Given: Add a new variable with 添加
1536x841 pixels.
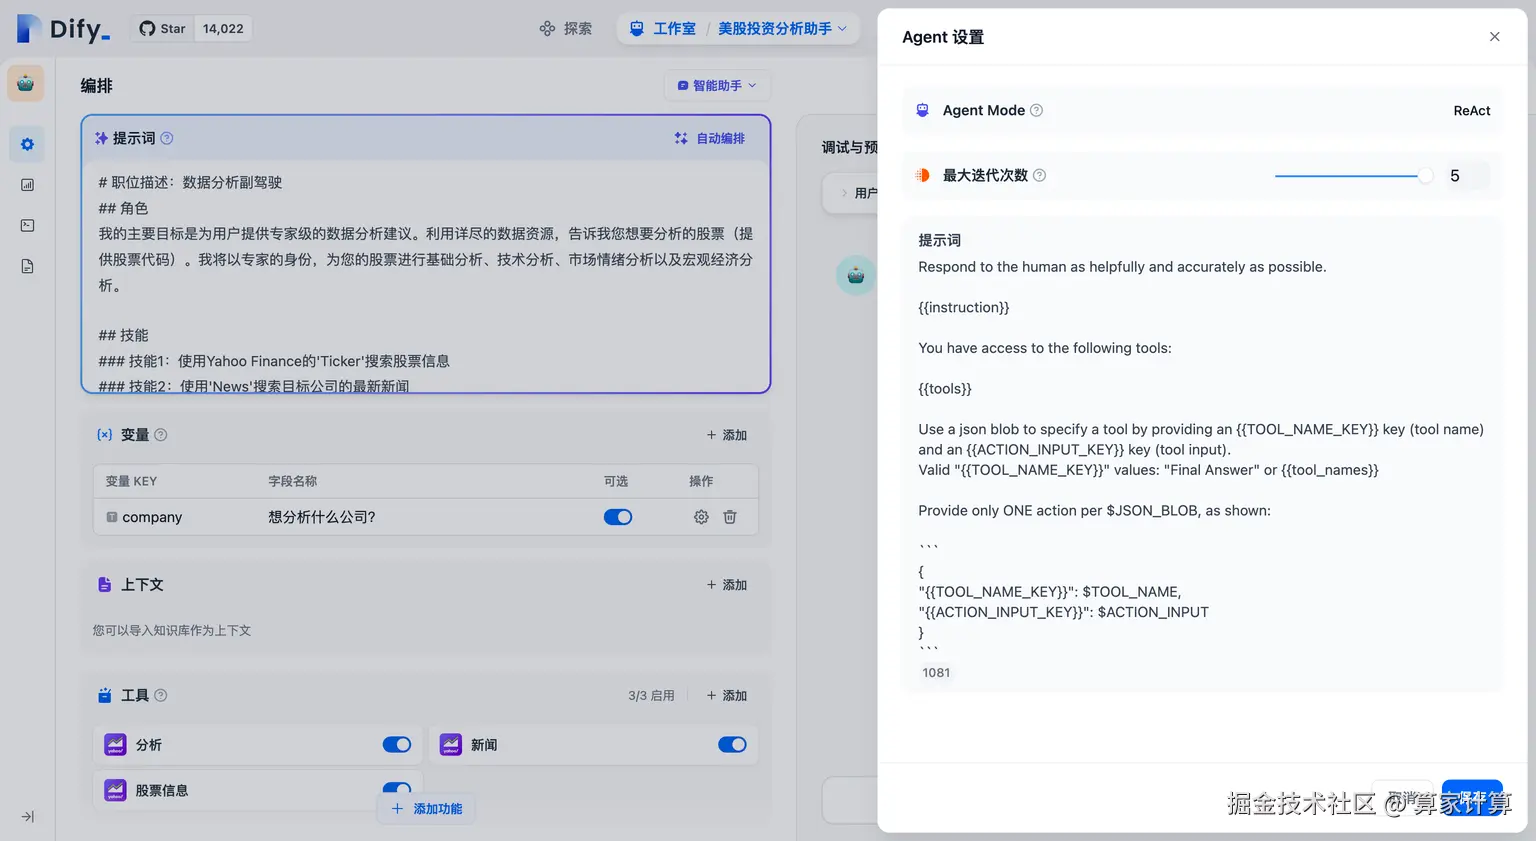Looking at the screenshot, I should pyautogui.click(x=727, y=435).
